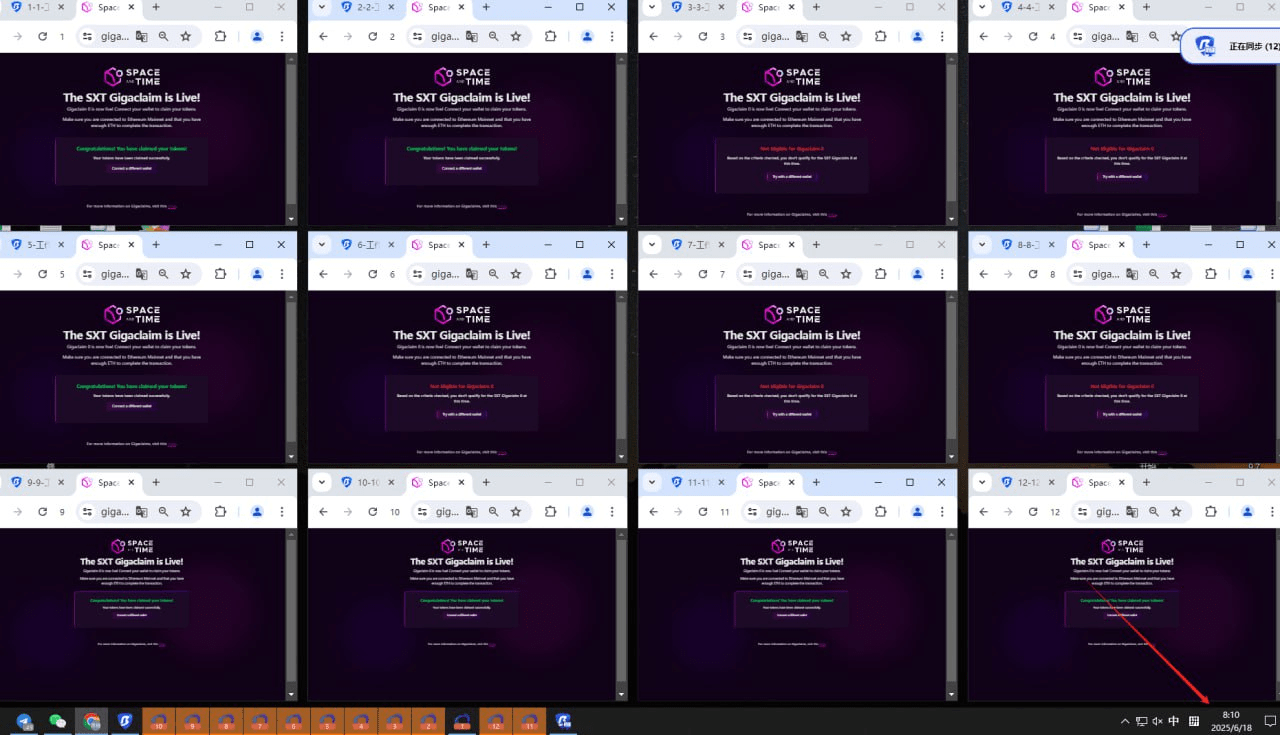1280x735 pixels.
Task: Click the volume icon in the system tray
Action: point(1157,721)
